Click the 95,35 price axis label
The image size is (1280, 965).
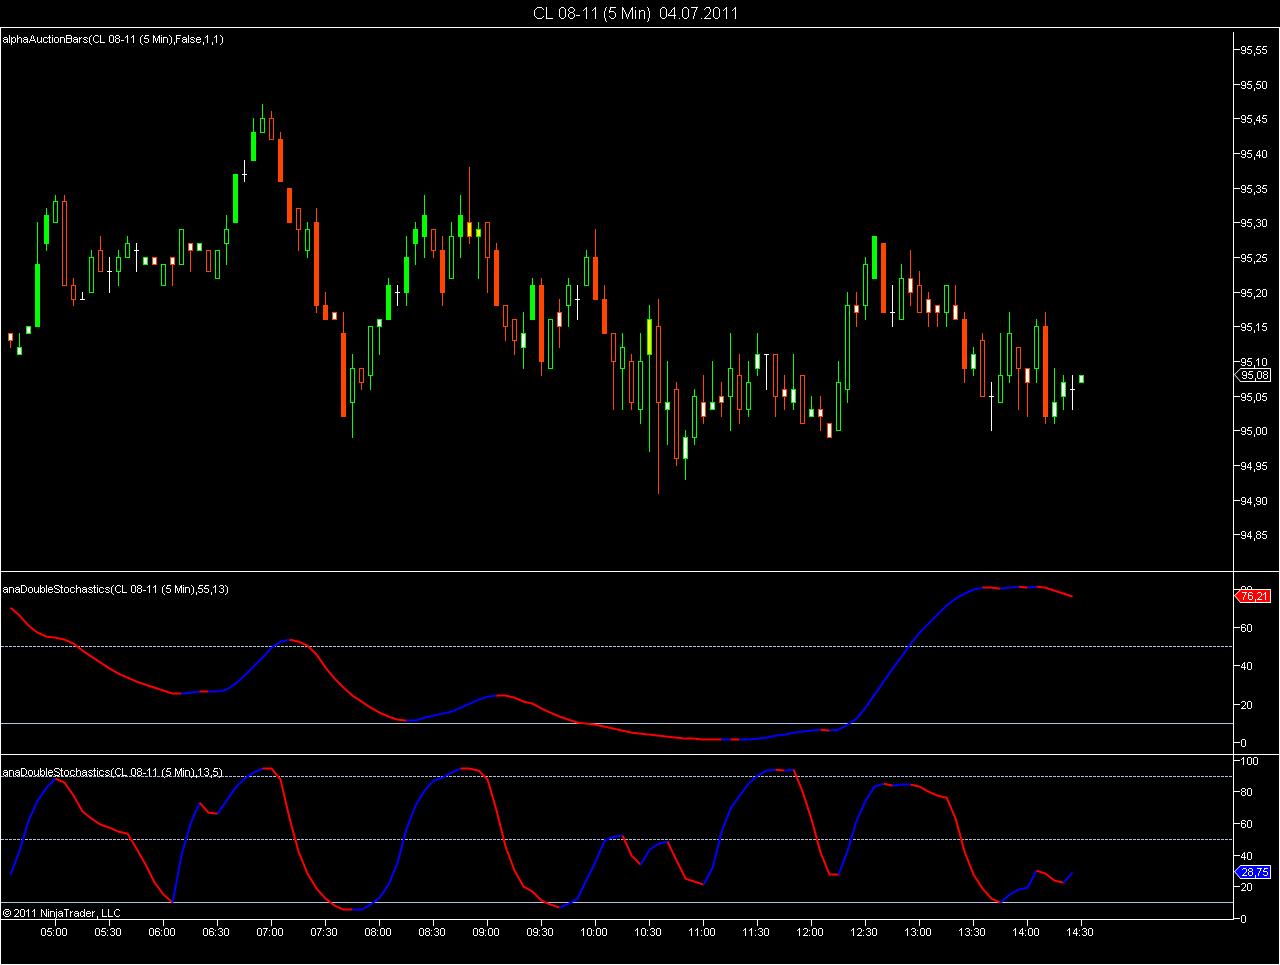tap(1254, 189)
